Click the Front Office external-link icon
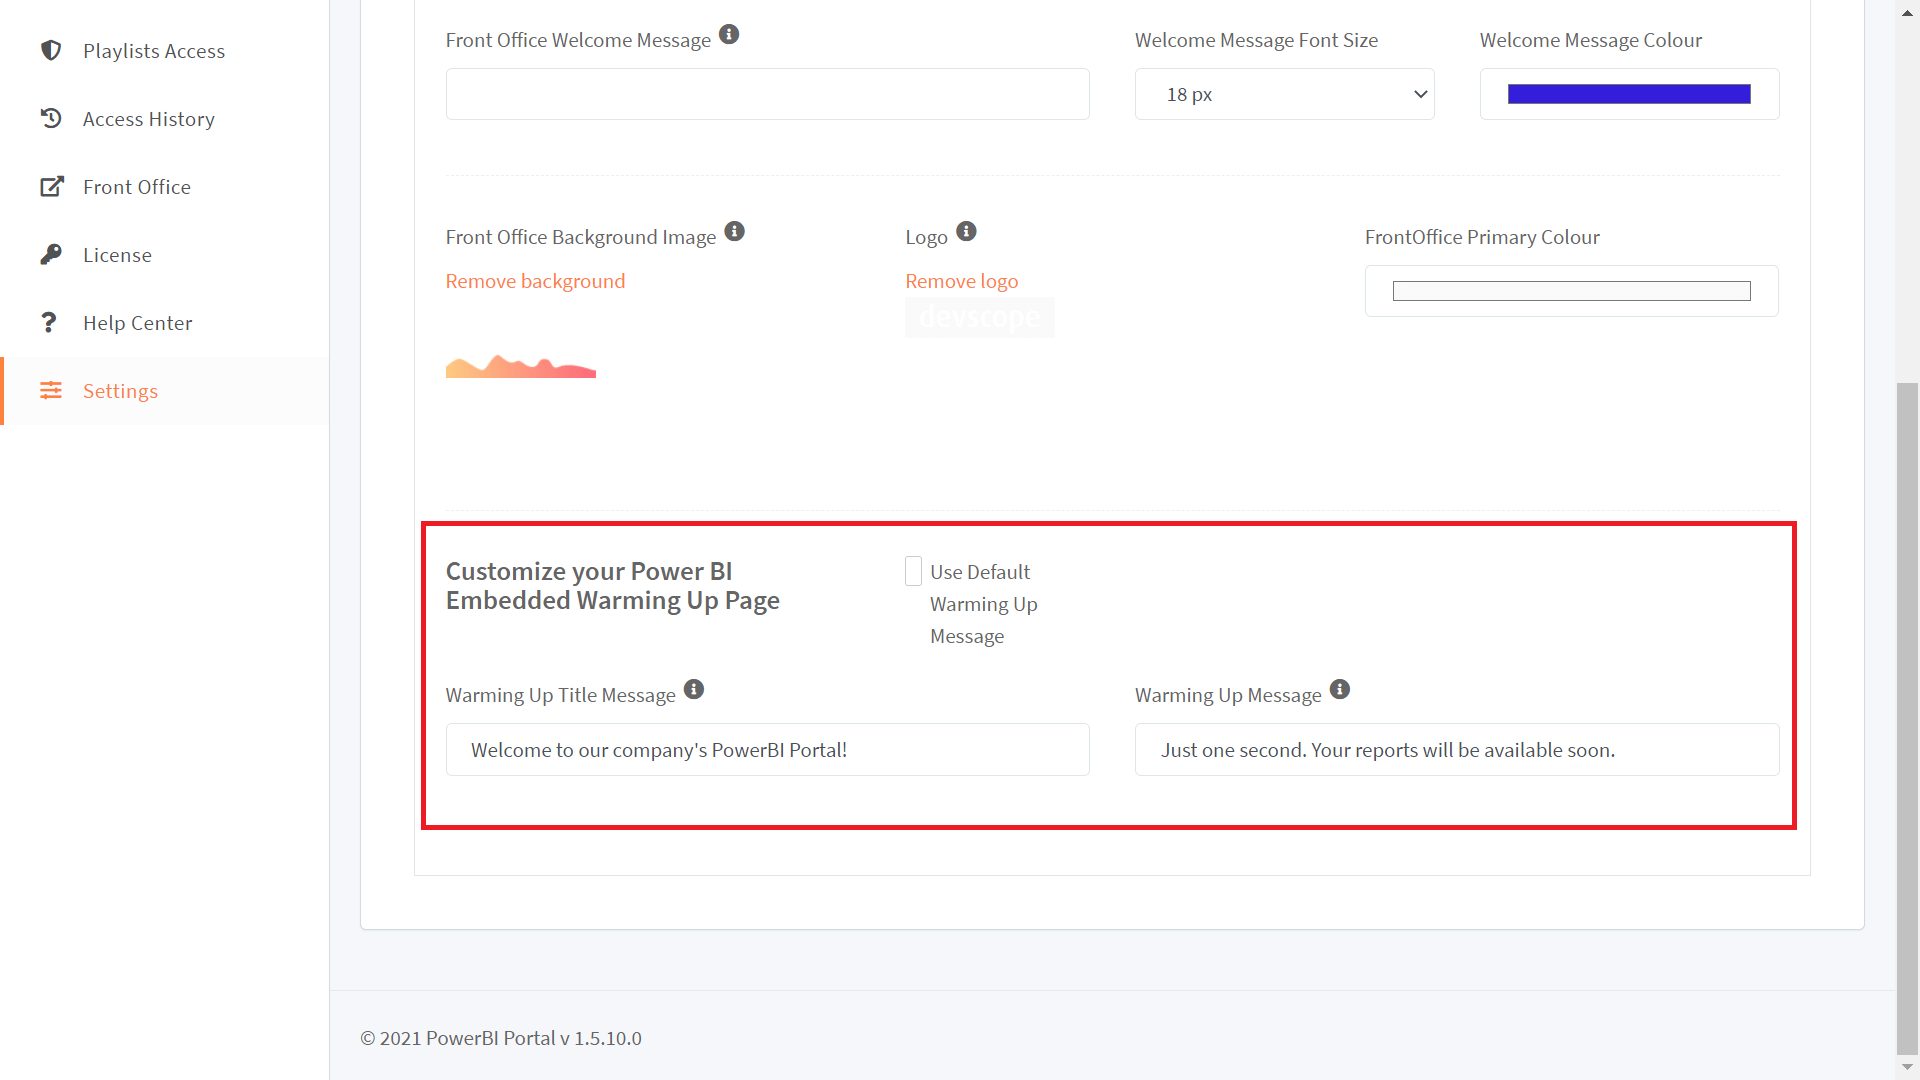The width and height of the screenshot is (1920, 1080). (51, 186)
